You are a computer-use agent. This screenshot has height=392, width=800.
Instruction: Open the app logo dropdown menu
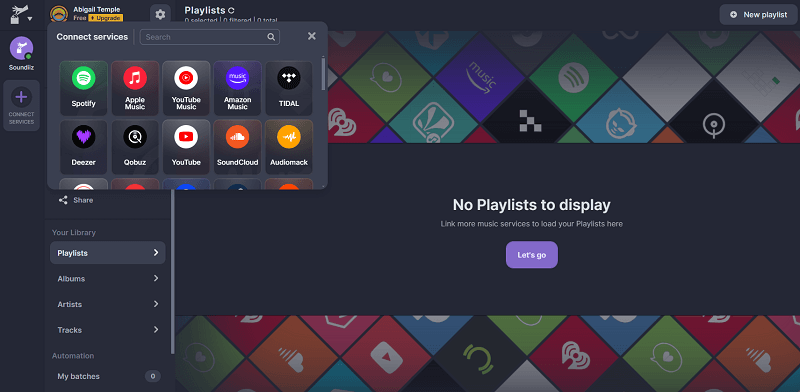coord(21,14)
